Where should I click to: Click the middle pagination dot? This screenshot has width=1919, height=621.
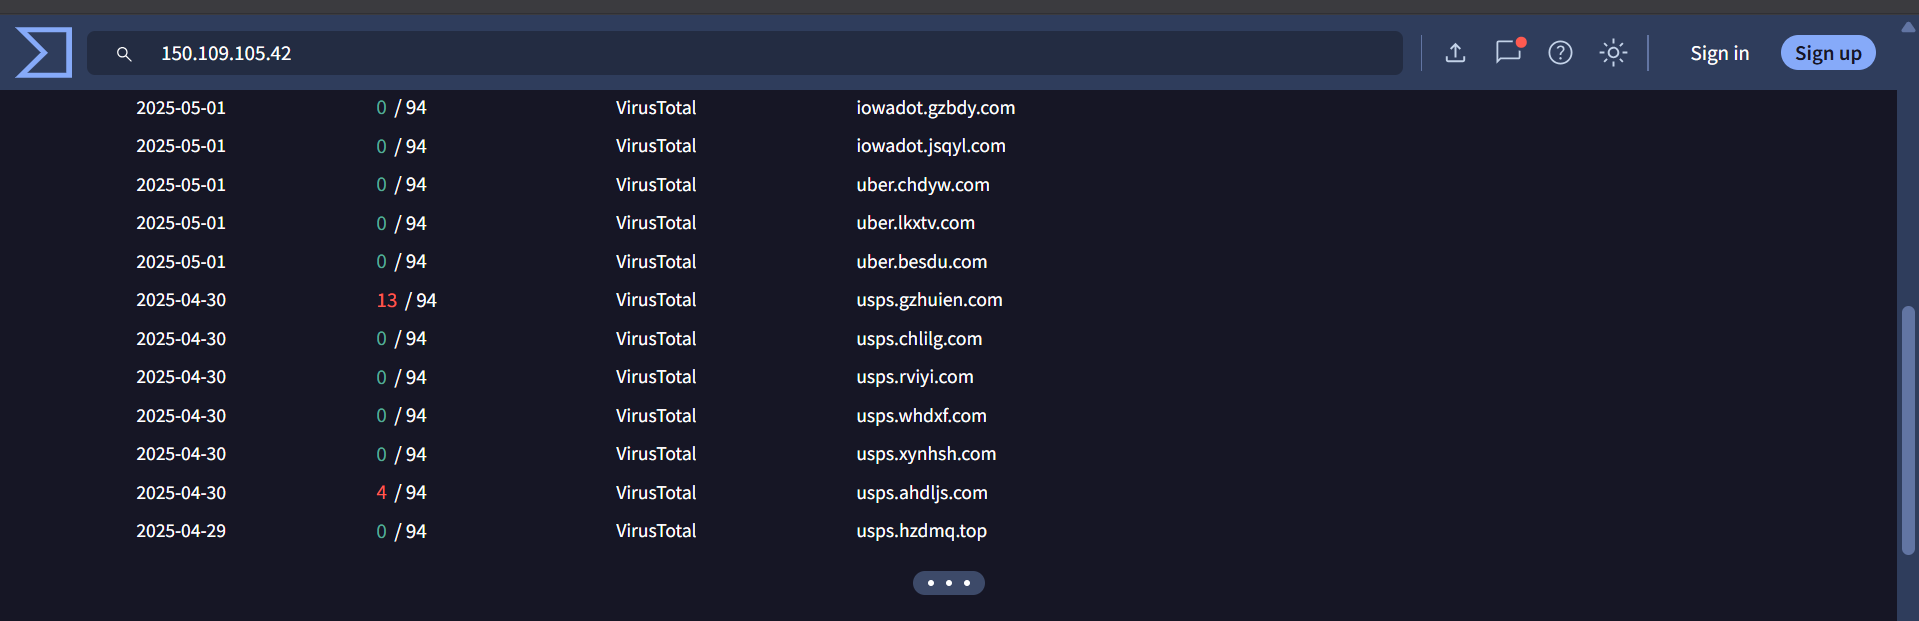(948, 582)
